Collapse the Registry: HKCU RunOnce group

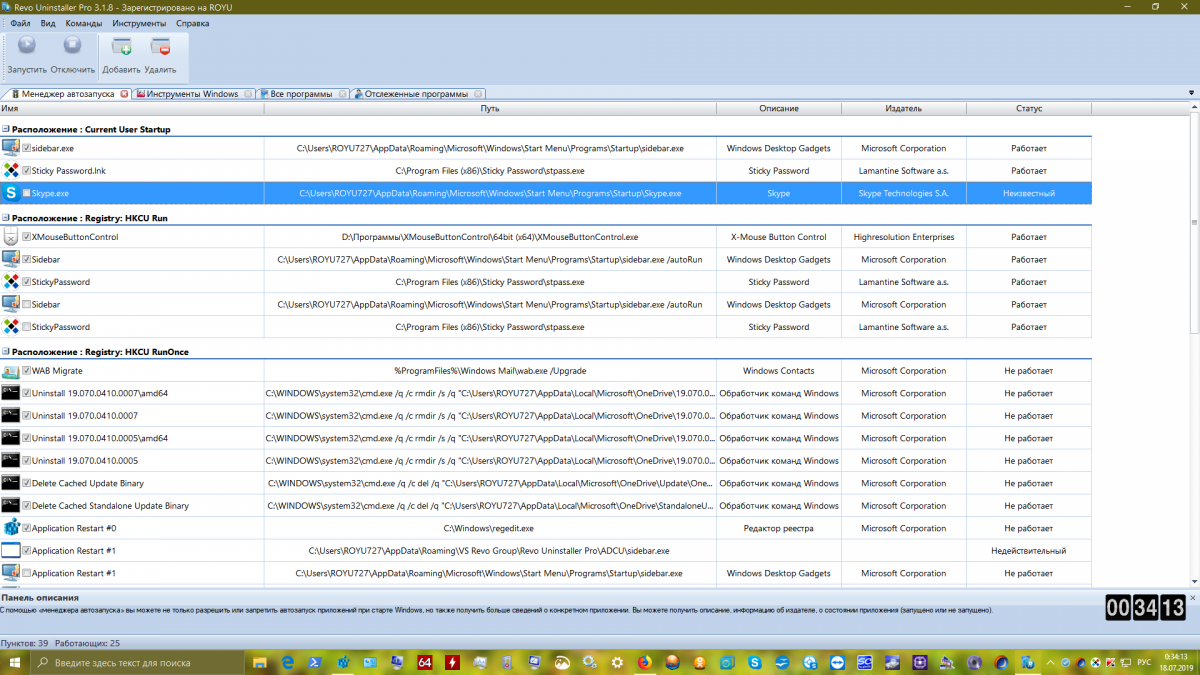(x=6, y=352)
